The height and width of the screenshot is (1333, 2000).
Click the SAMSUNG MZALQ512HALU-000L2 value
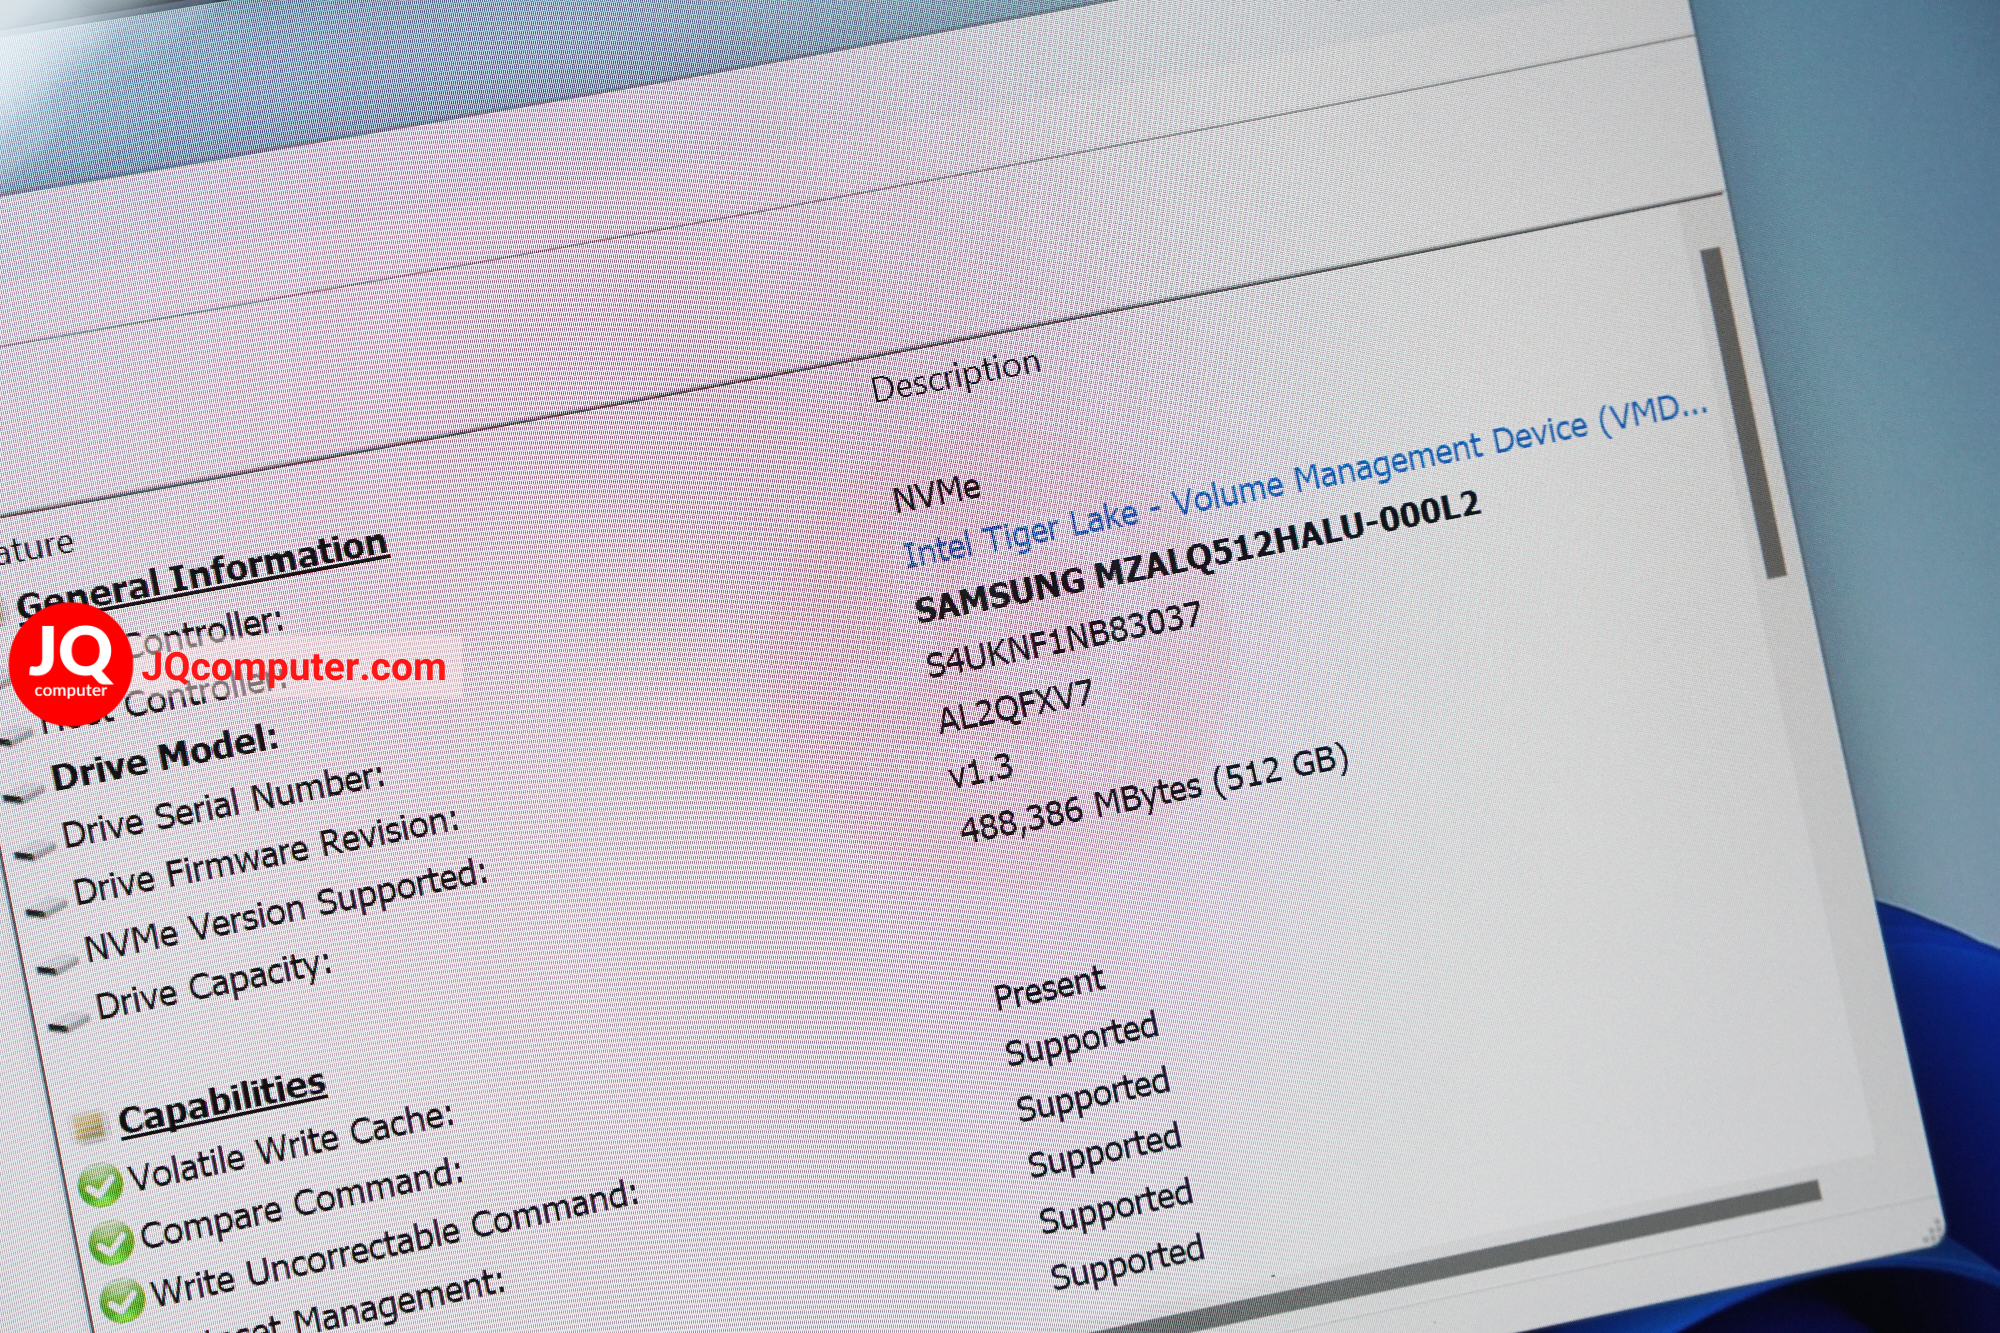pyautogui.click(x=1197, y=557)
